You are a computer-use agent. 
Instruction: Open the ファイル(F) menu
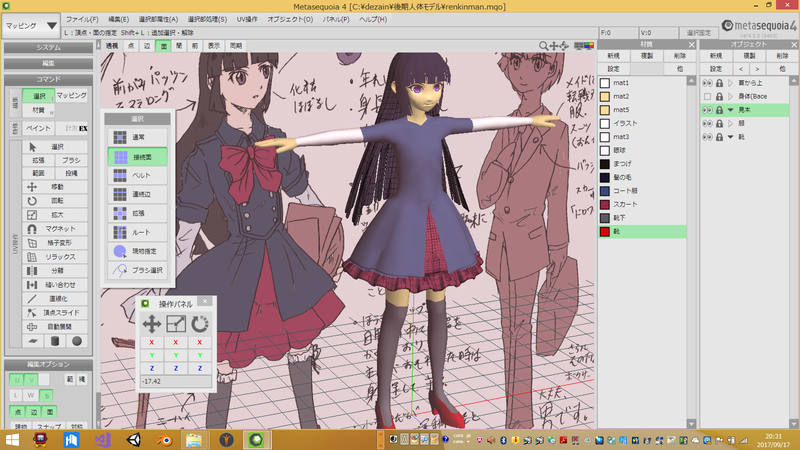click(x=82, y=19)
